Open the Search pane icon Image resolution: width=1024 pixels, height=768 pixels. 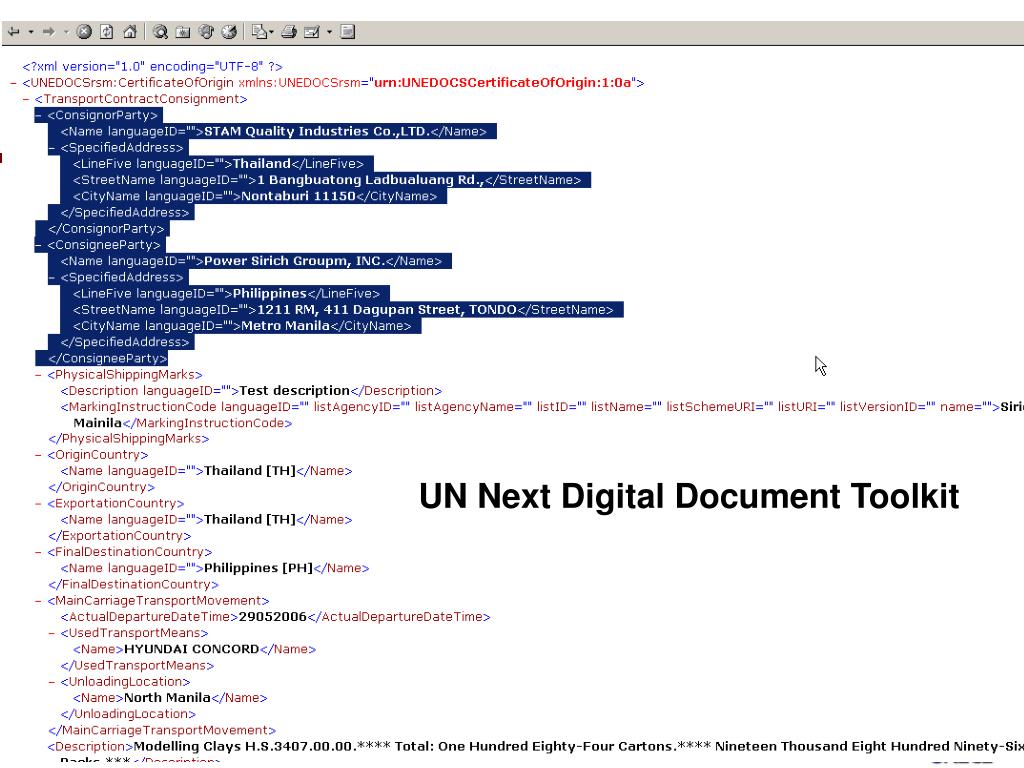pyautogui.click(x=160, y=31)
